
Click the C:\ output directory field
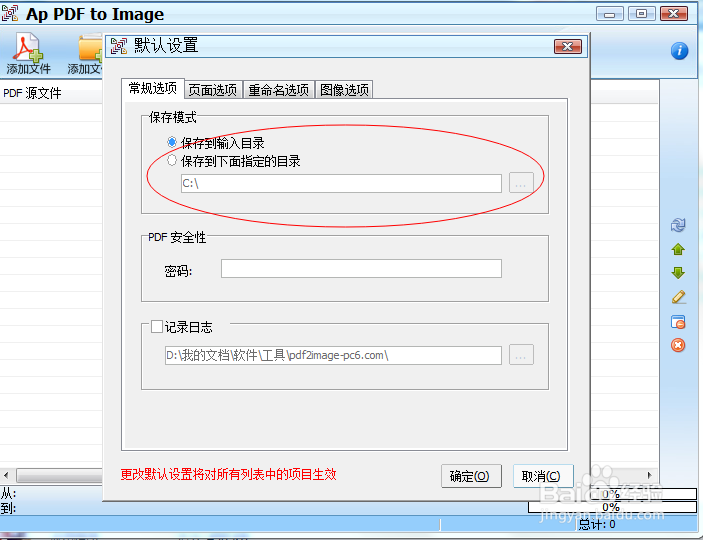(341, 183)
